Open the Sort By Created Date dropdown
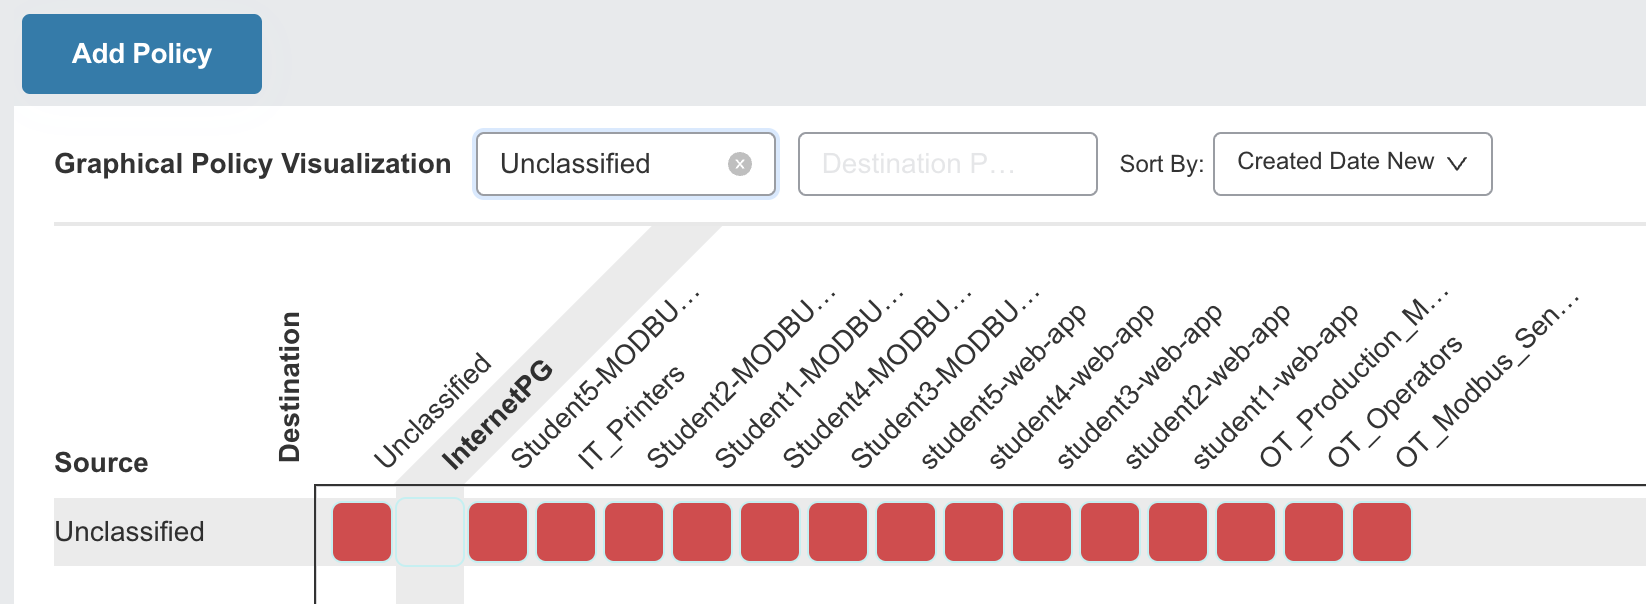Viewport: 1646px width, 604px height. [1352, 164]
